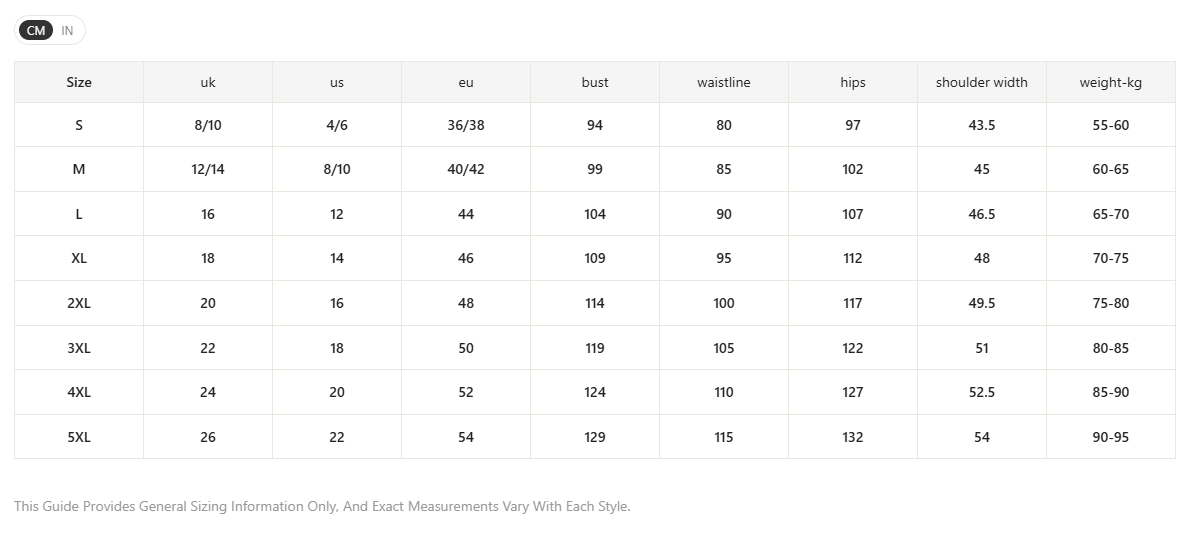This screenshot has height=541, width=1192.
Task: Click the shoulder width value 49.5
Action: (981, 303)
